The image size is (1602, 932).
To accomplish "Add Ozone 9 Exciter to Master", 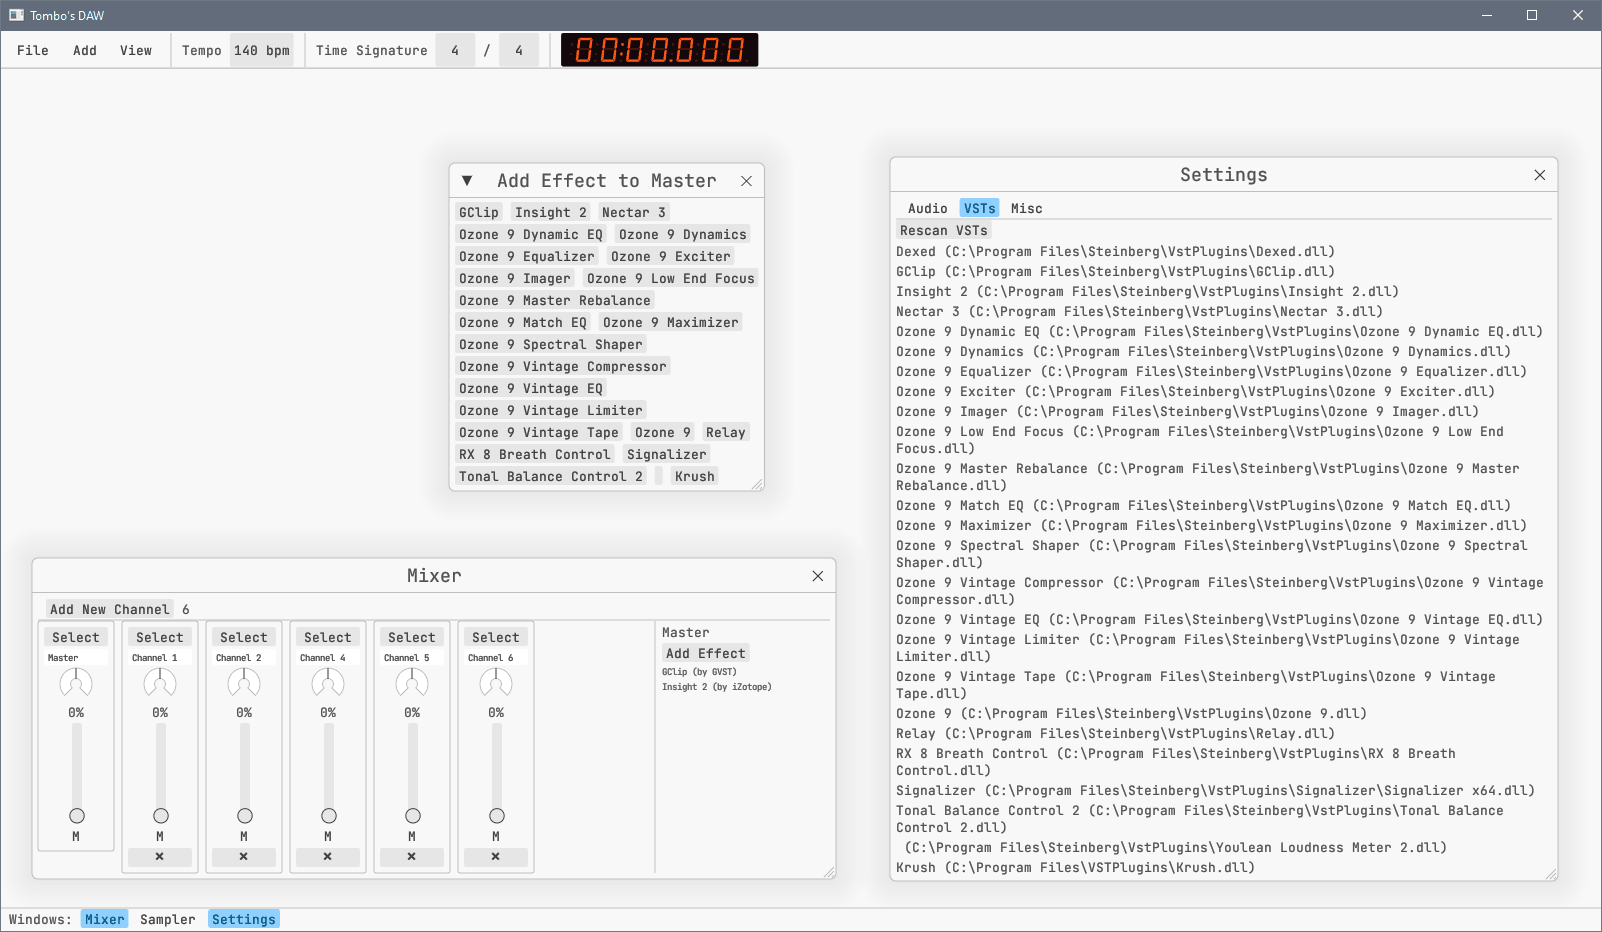I will (x=671, y=257).
